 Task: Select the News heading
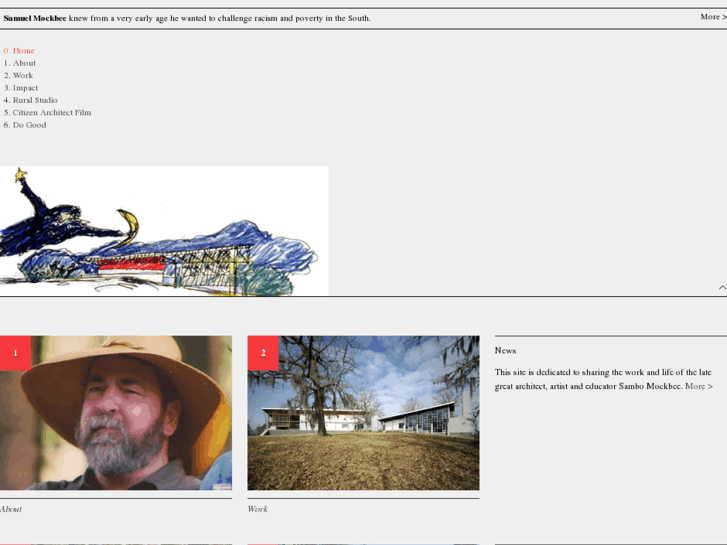point(505,351)
